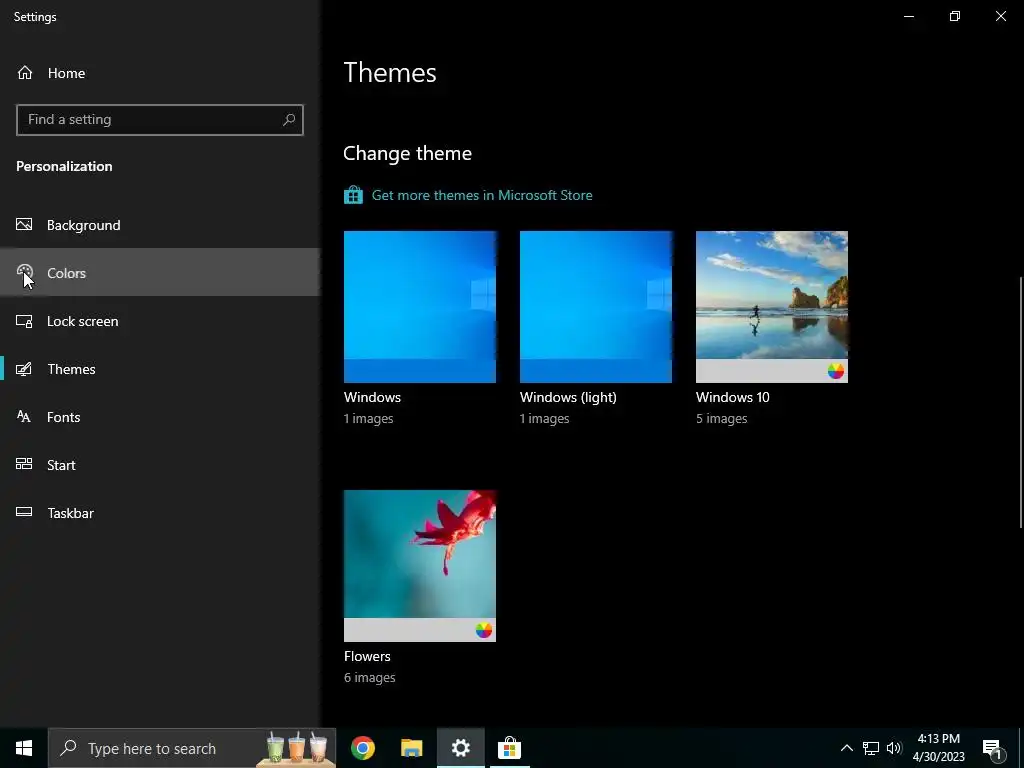Click the Settings page vertical scrollbar

1020,402
